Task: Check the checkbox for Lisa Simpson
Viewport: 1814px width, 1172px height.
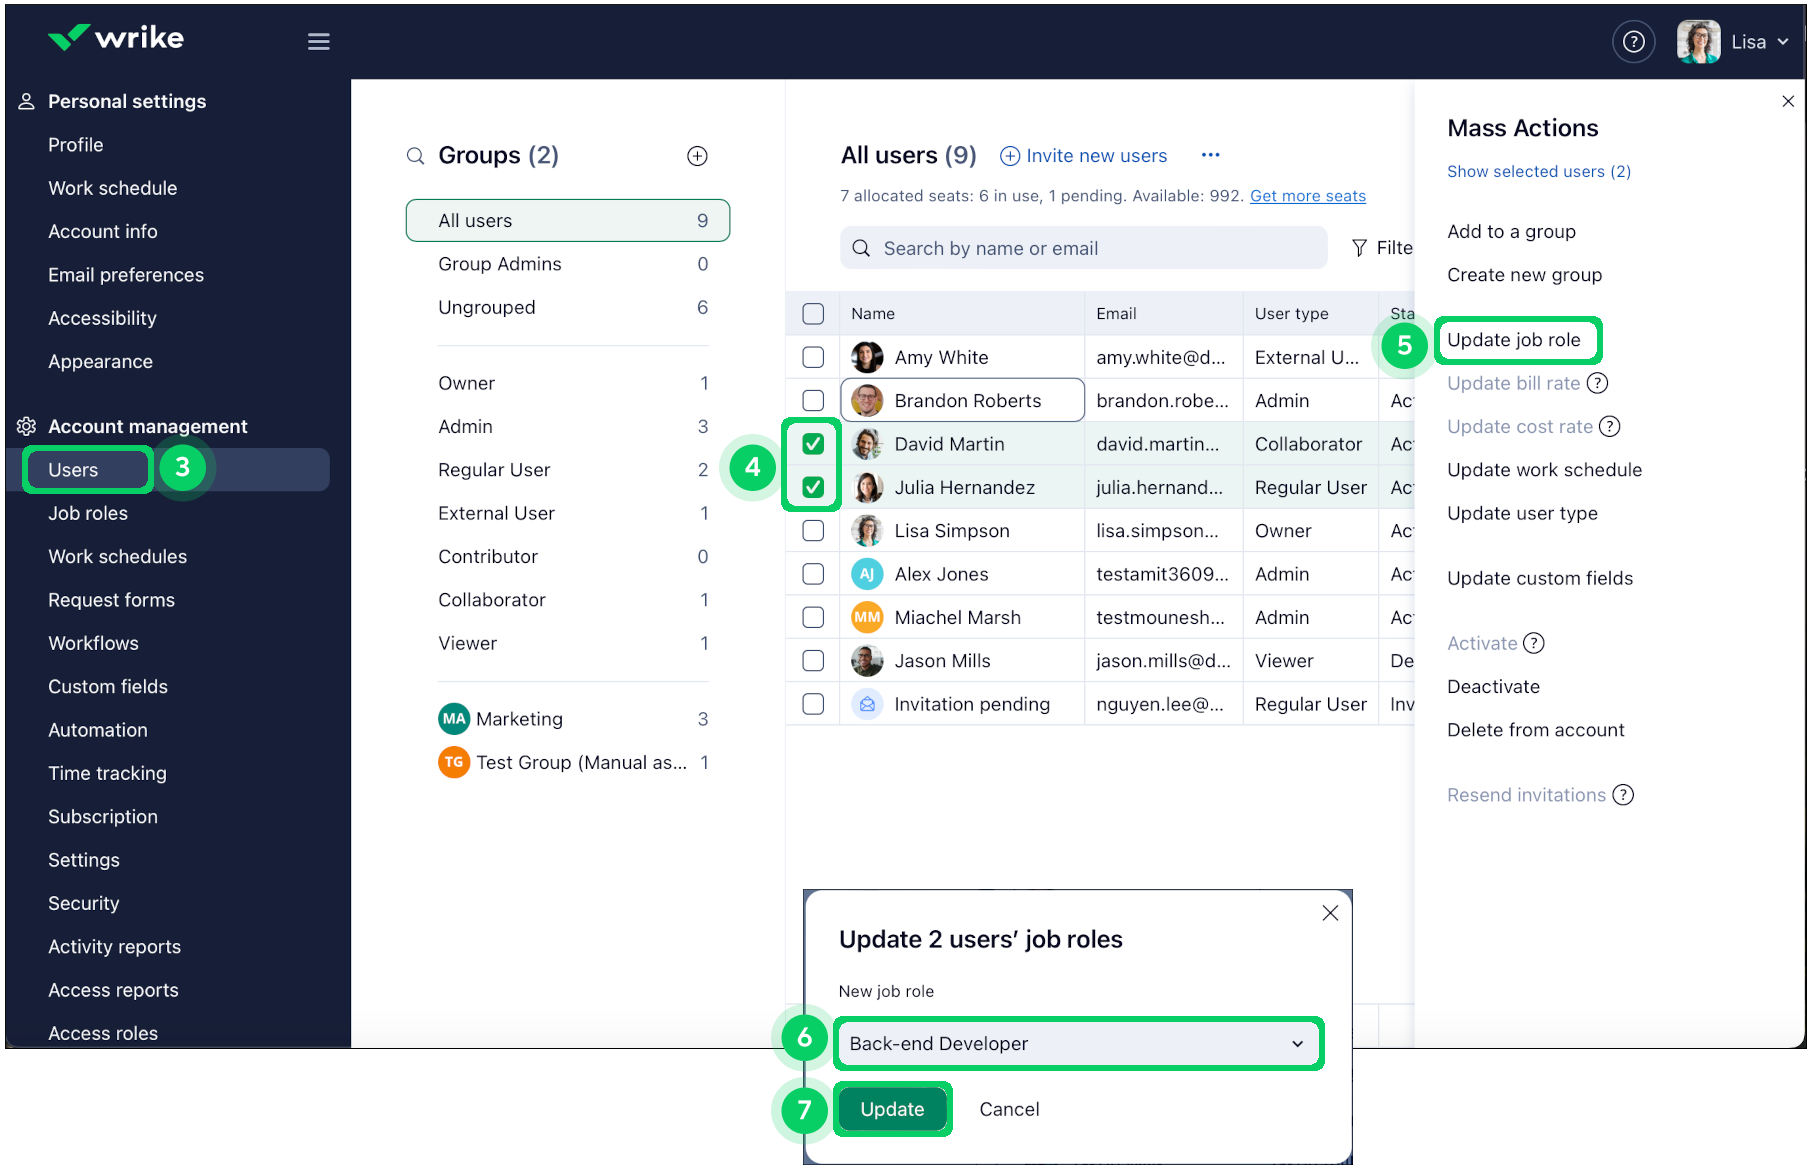Action: tap(812, 530)
